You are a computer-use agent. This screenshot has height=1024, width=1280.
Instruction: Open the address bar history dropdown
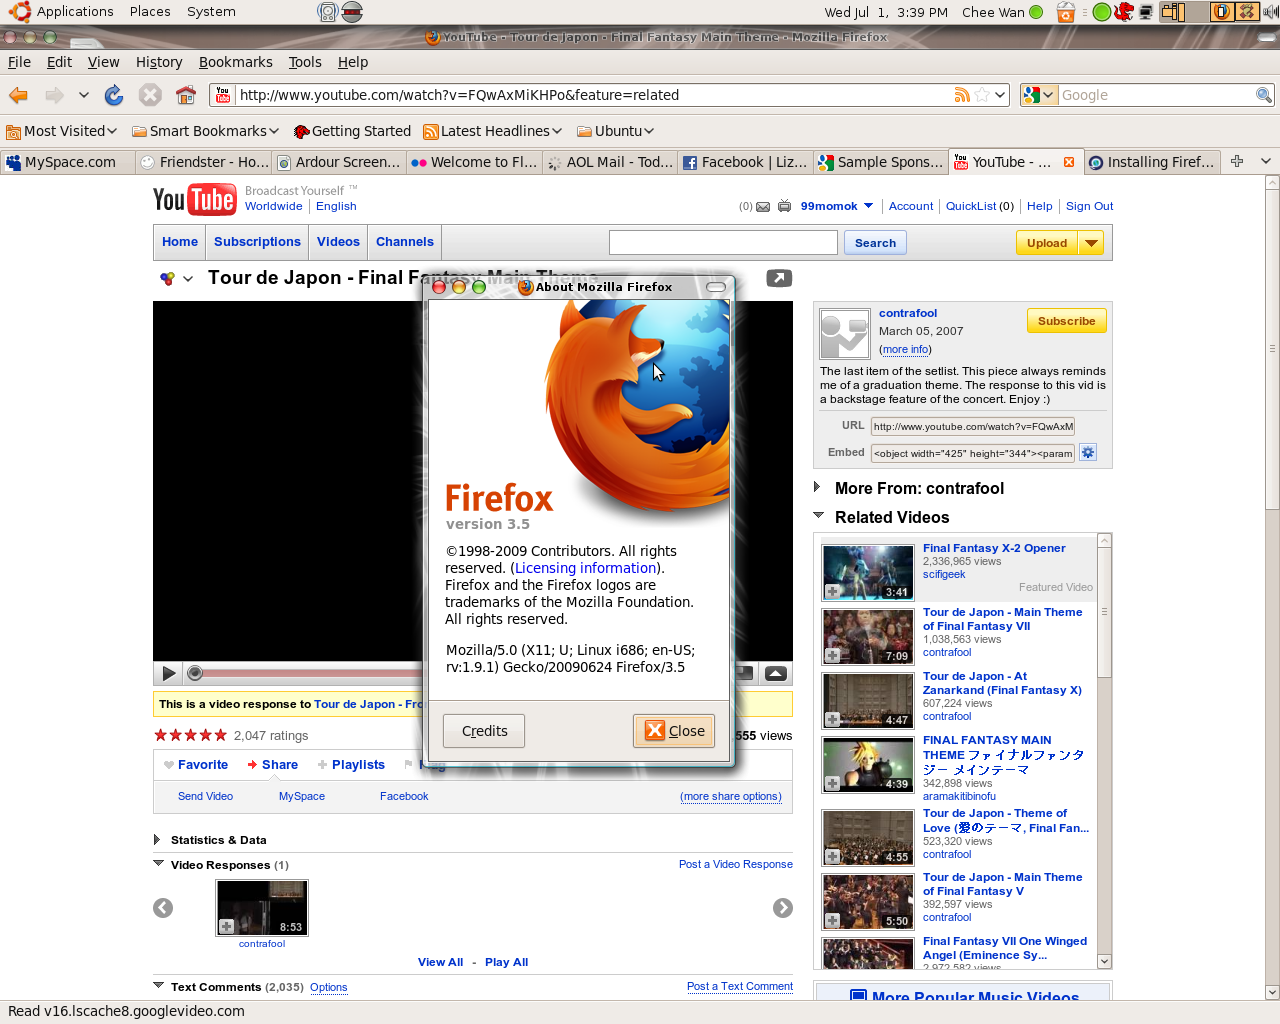click(1000, 95)
